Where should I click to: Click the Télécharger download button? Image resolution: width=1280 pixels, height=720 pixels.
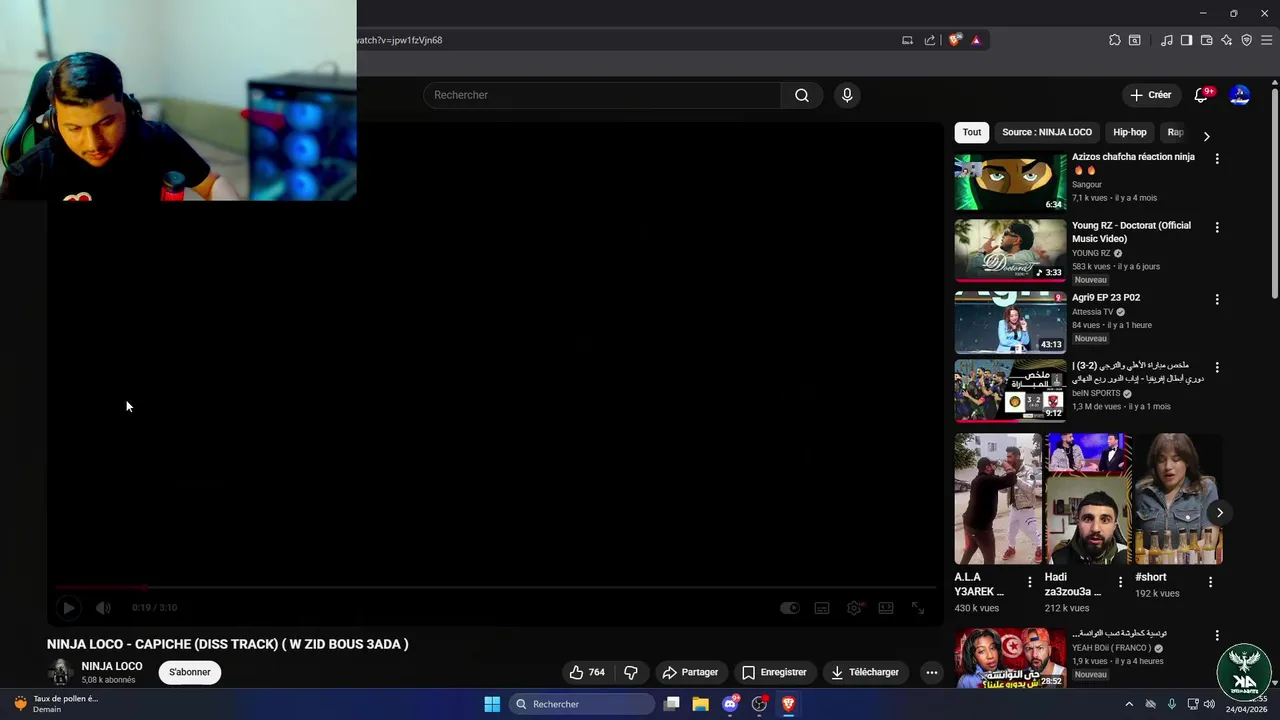865,672
